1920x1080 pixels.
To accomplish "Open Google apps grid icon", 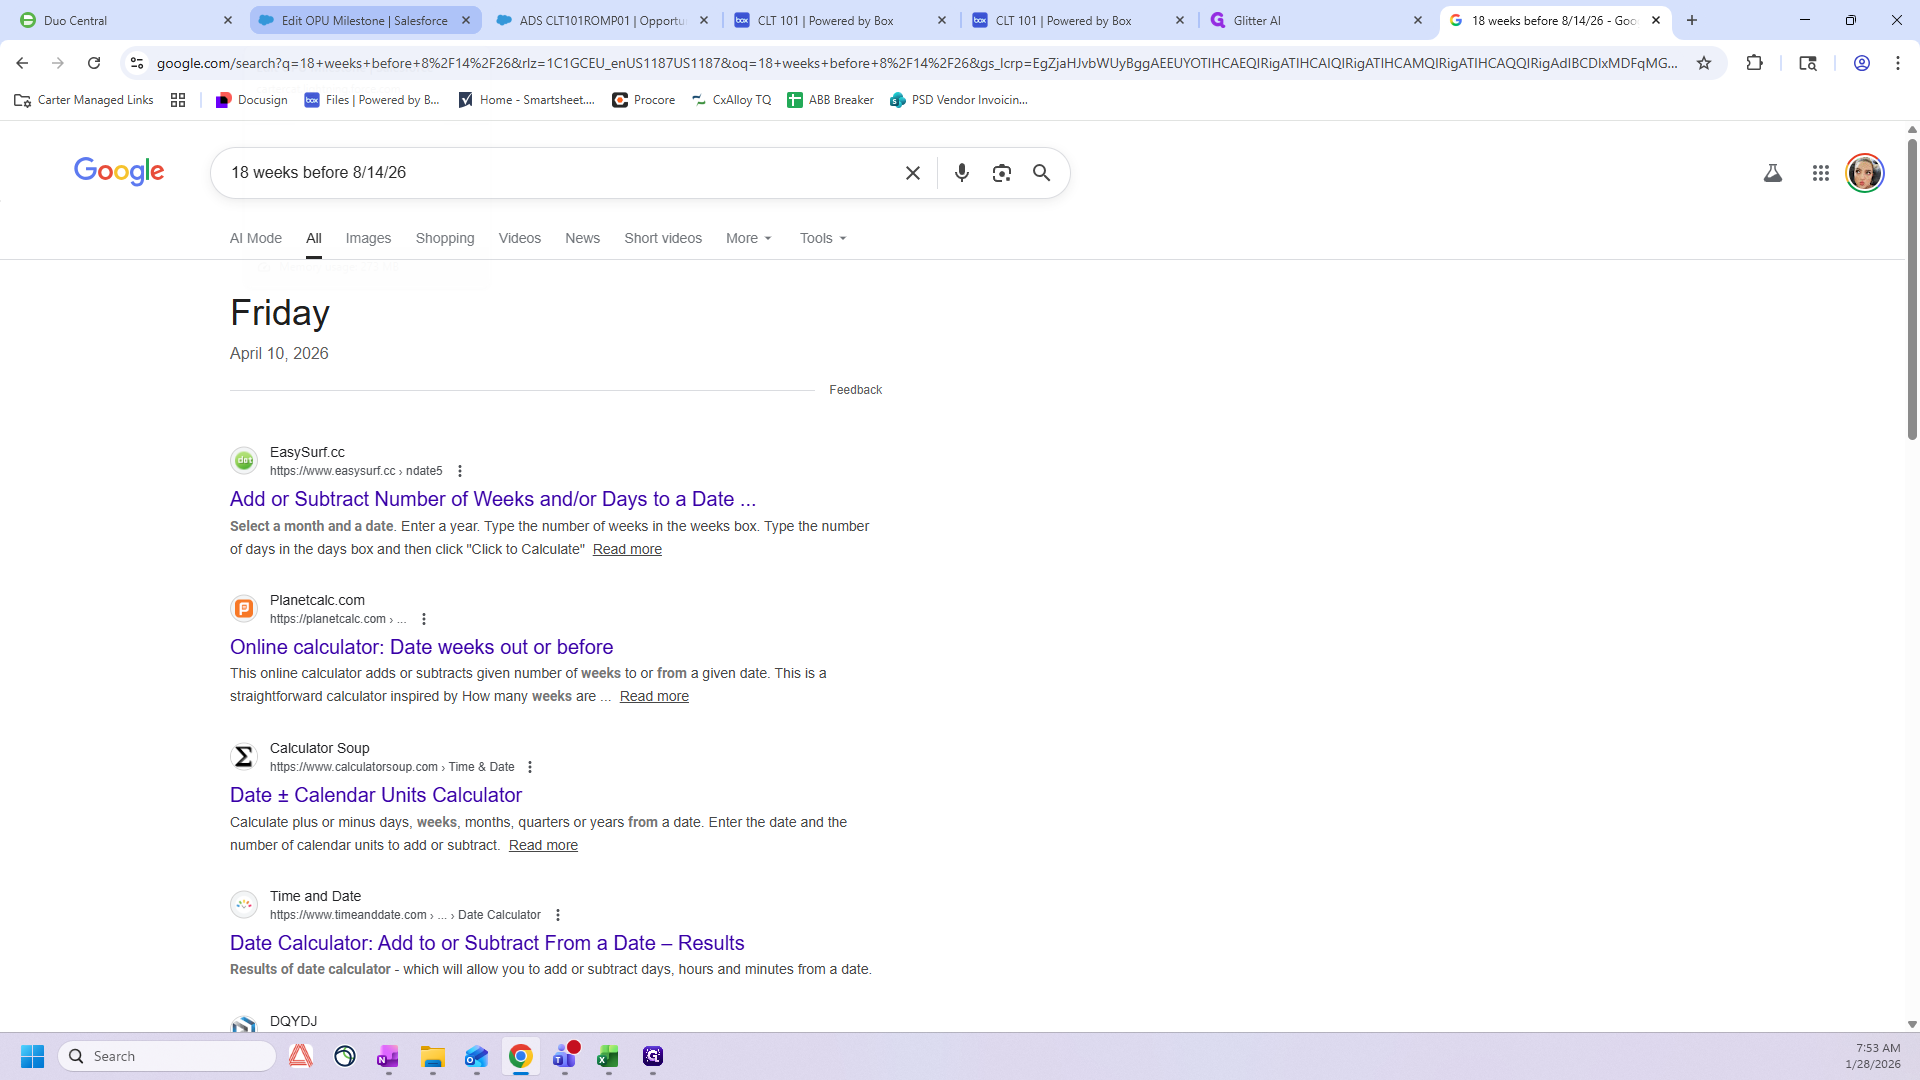I will point(1820,173).
